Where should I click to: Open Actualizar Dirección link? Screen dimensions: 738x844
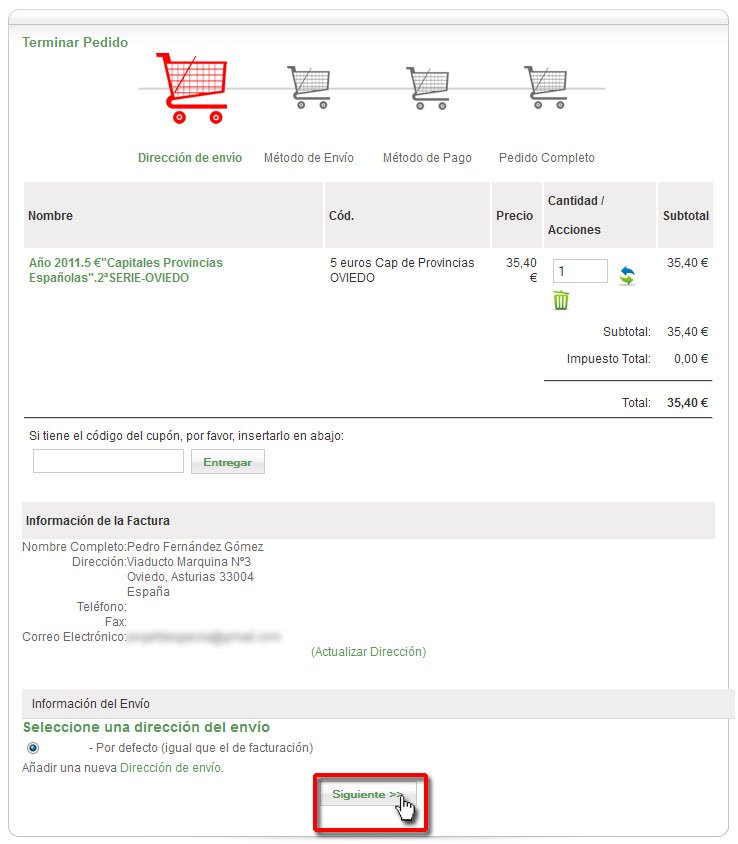coord(368,652)
